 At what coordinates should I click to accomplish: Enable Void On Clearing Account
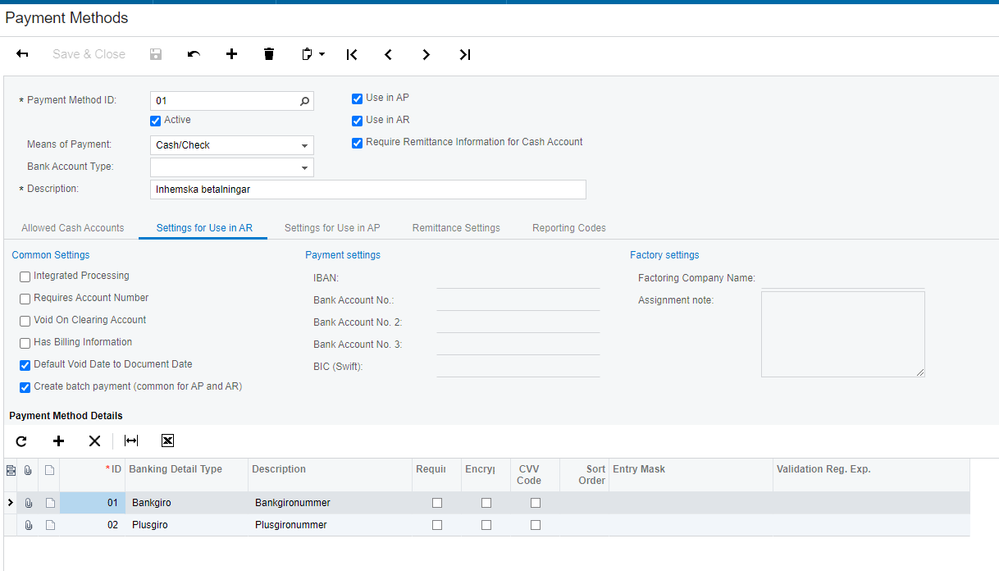pyautogui.click(x=25, y=321)
